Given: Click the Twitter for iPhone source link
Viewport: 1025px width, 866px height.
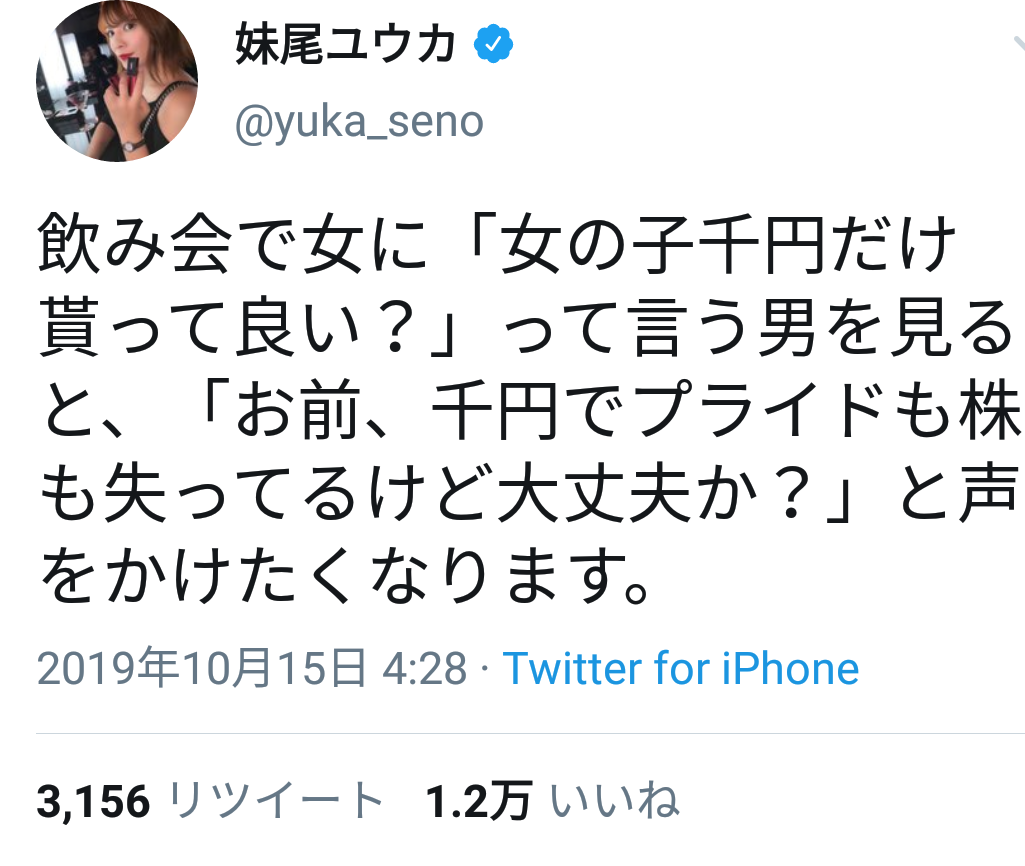Looking at the screenshot, I should tap(680, 669).
